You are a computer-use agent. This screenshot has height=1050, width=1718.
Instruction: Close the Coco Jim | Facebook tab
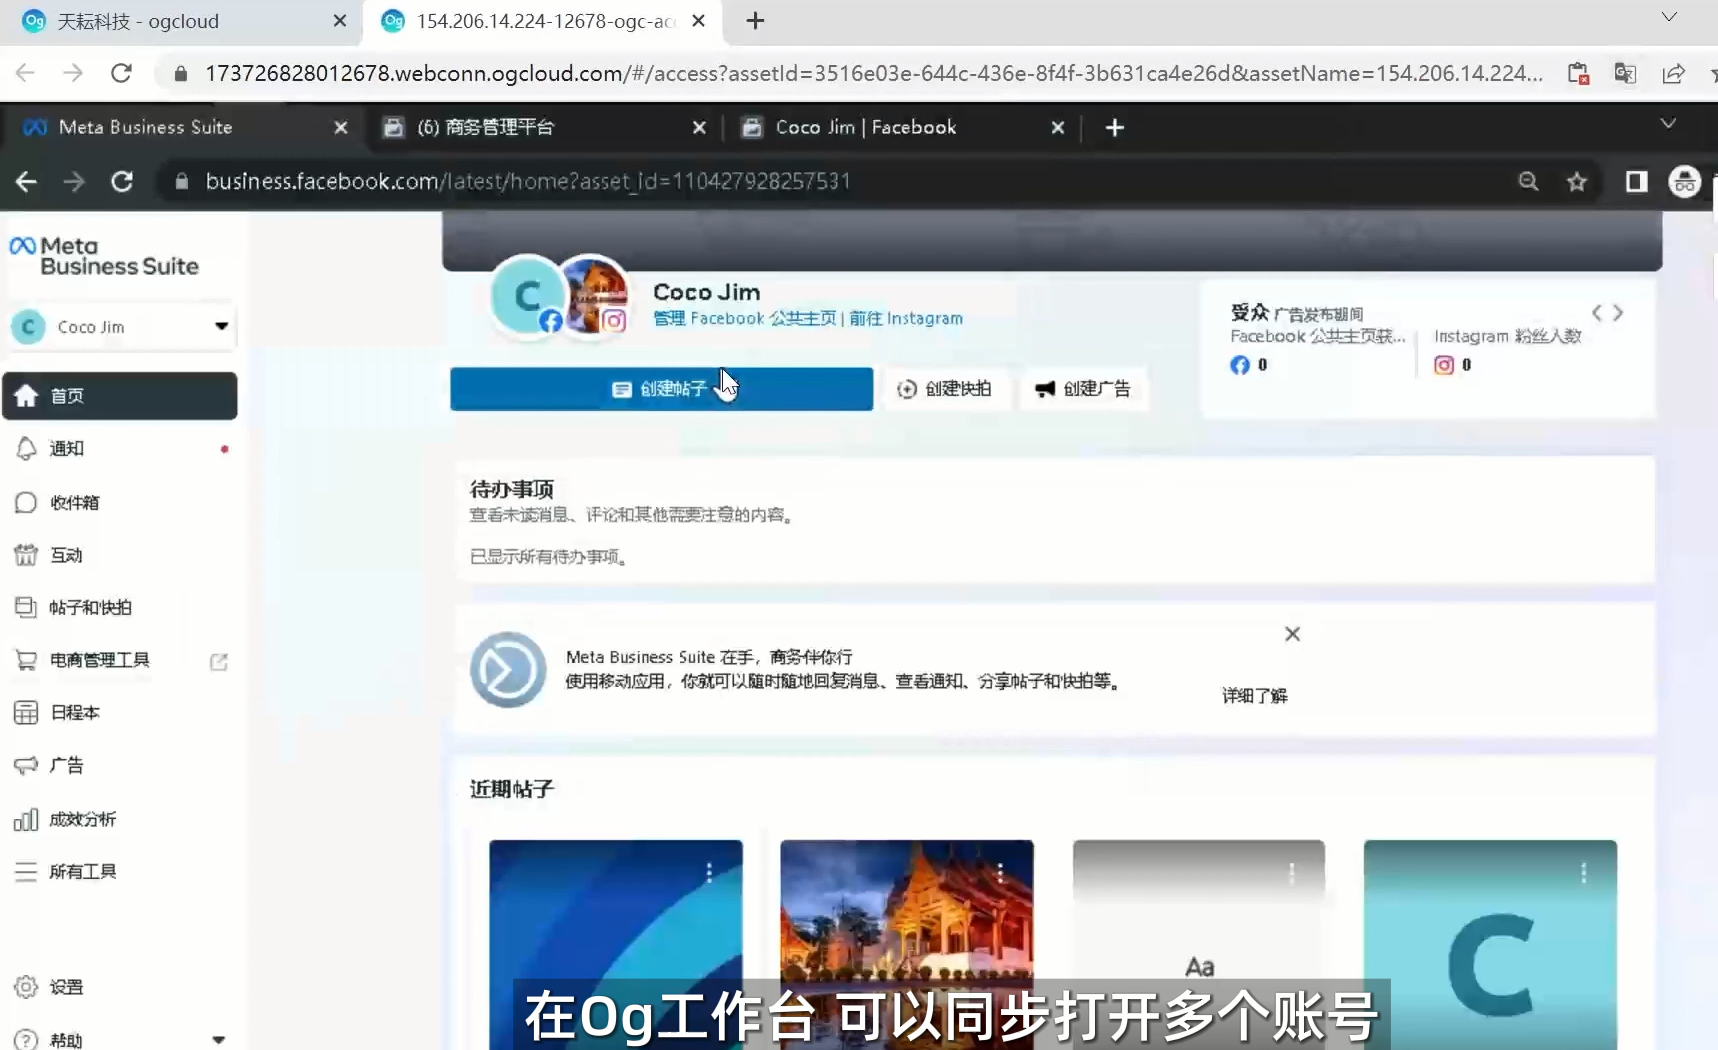click(x=1057, y=127)
